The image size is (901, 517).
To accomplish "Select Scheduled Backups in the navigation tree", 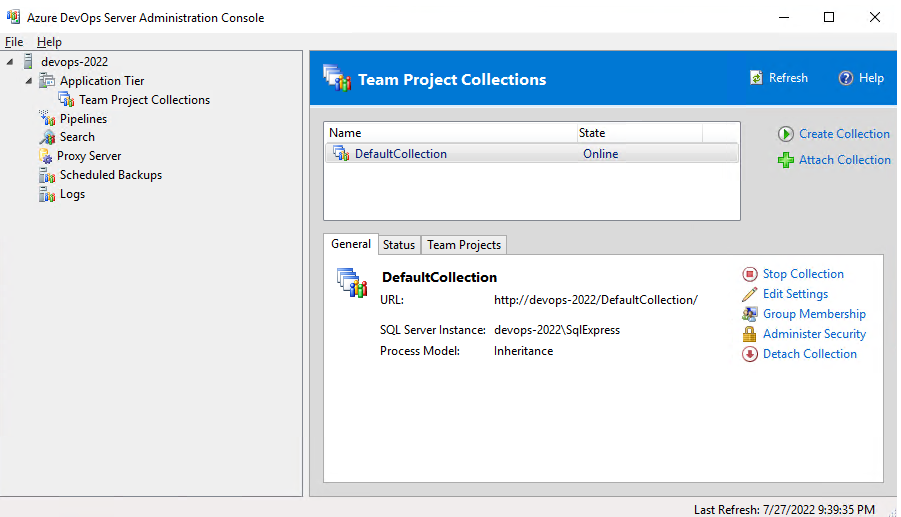I will coord(111,175).
